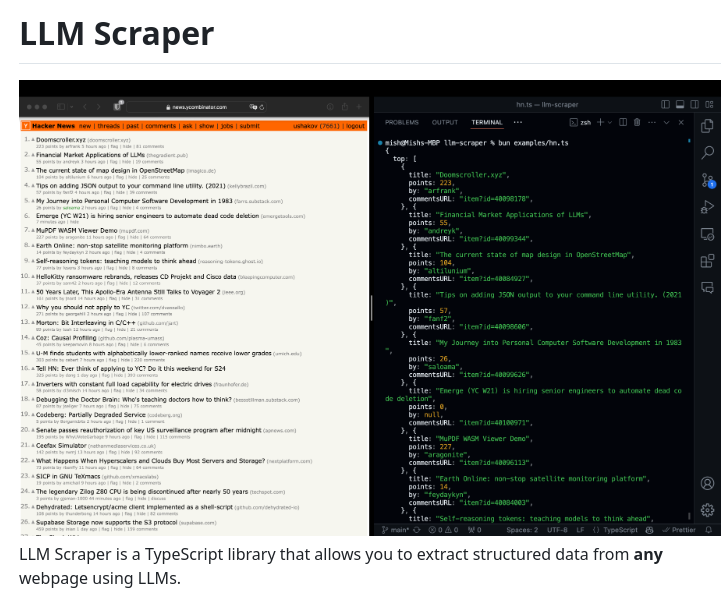
Task: Open Source Control in activity bar
Action: (x=707, y=181)
